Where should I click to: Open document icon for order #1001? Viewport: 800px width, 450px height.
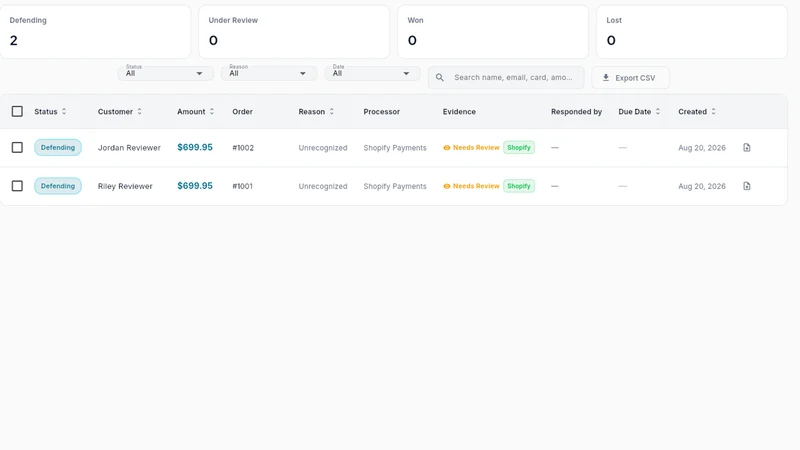point(746,186)
